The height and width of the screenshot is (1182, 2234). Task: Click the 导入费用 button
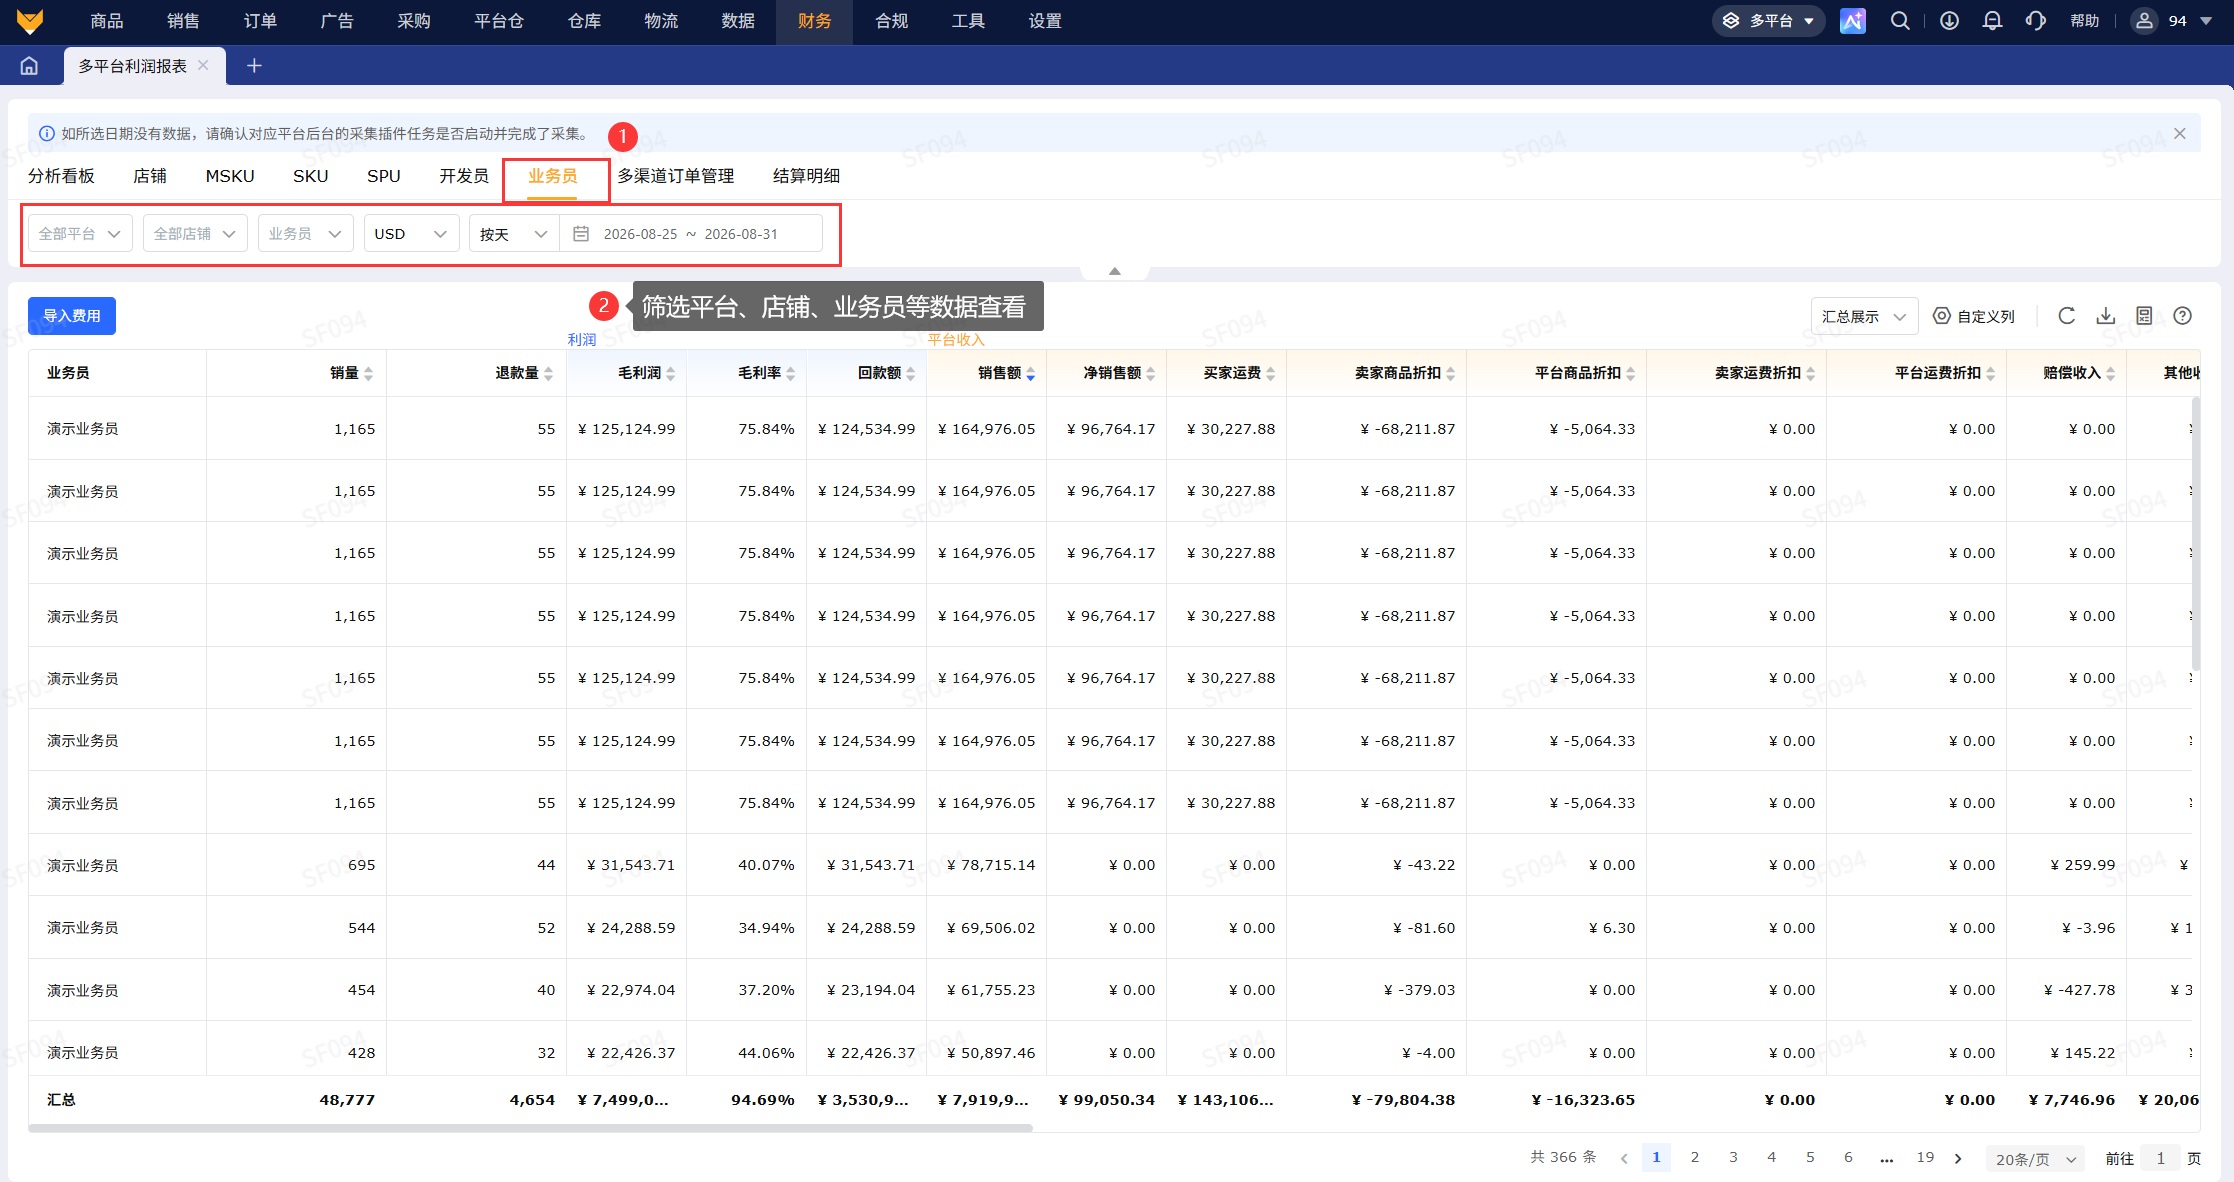[x=72, y=316]
